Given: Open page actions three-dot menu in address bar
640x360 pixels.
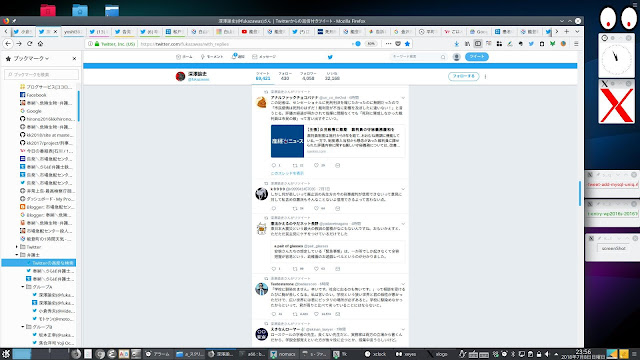Looking at the screenshot, I should pos(388,44).
